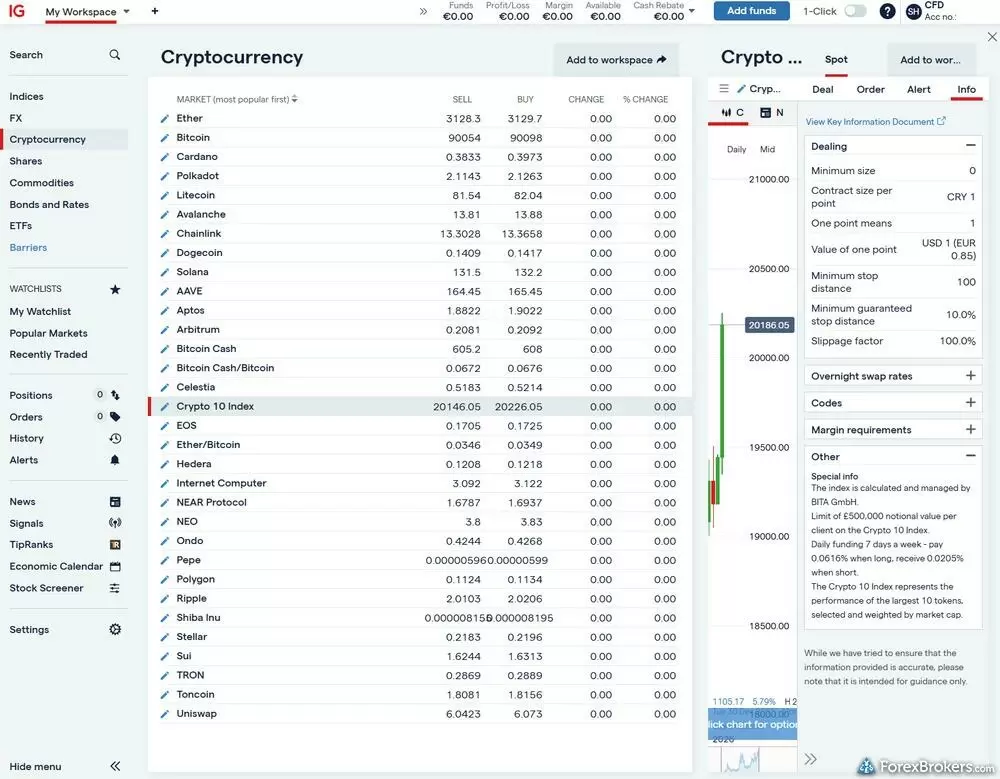Screen dimensions: 1000x779
Task: Select the Cardano market row
Action: (x=420, y=157)
